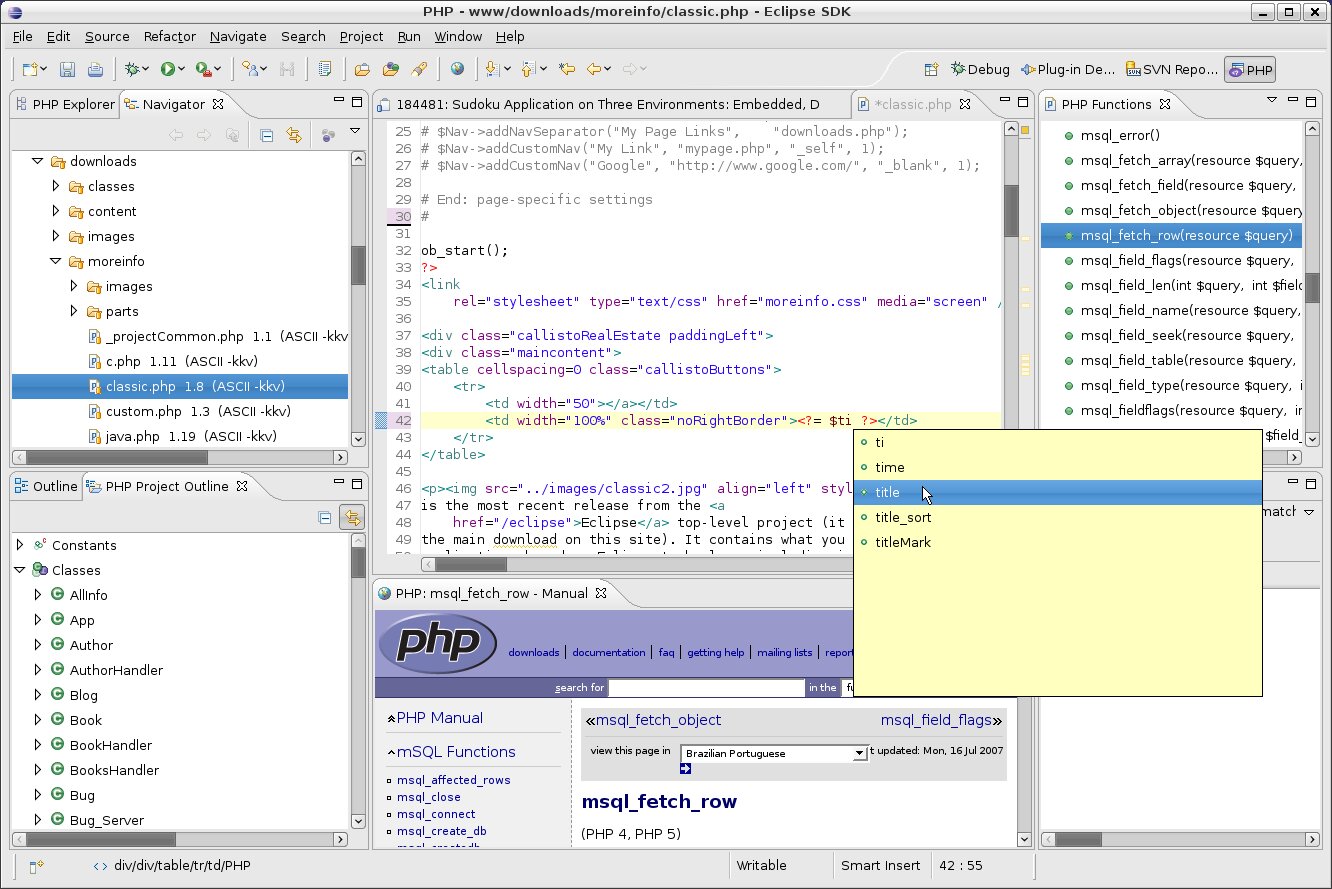Click the Navigator vertical scrollbar thumb
The height and width of the screenshot is (889, 1332).
click(x=358, y=266)
